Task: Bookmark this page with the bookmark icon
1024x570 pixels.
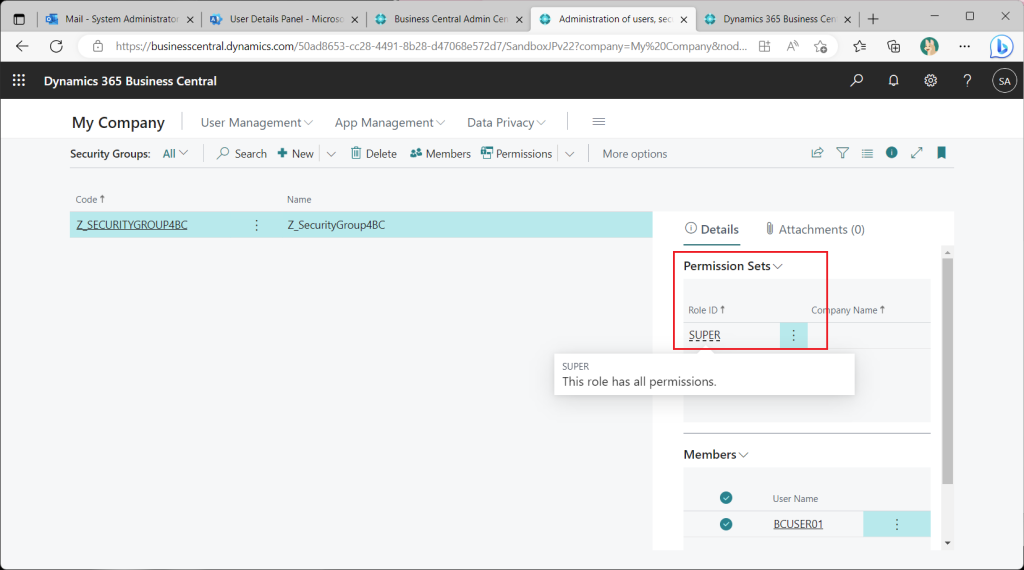Action: pos(941,152)
